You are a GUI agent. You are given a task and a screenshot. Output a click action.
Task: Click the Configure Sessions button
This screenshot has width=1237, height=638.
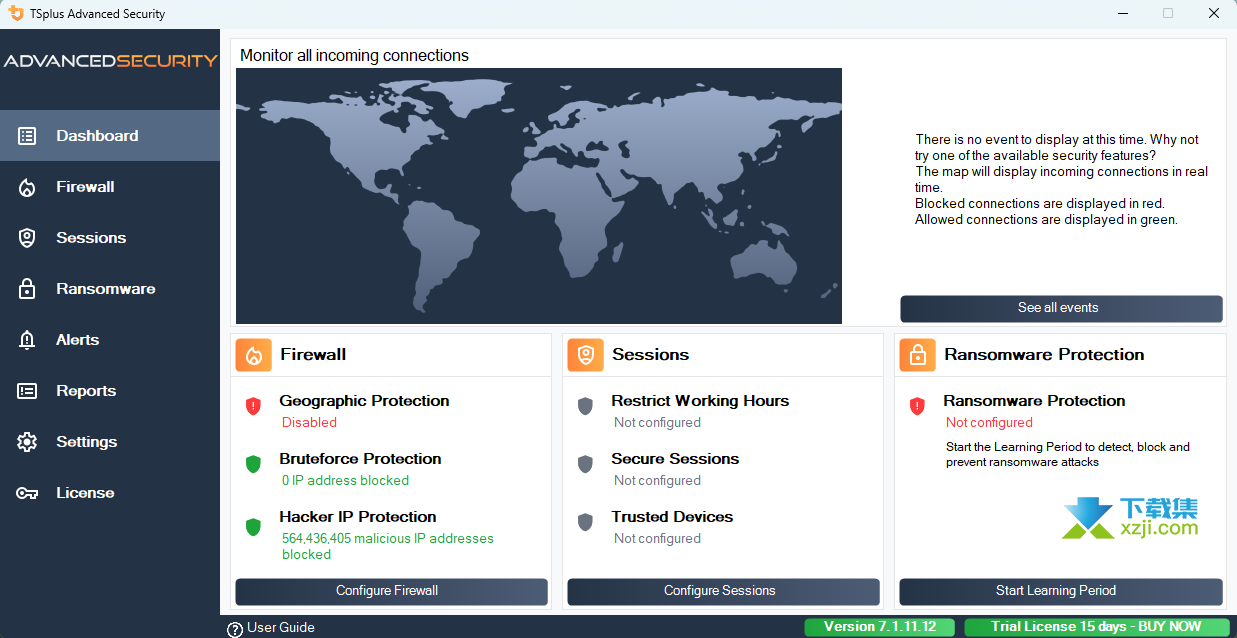pyautogui.click(x=723, y=591)
